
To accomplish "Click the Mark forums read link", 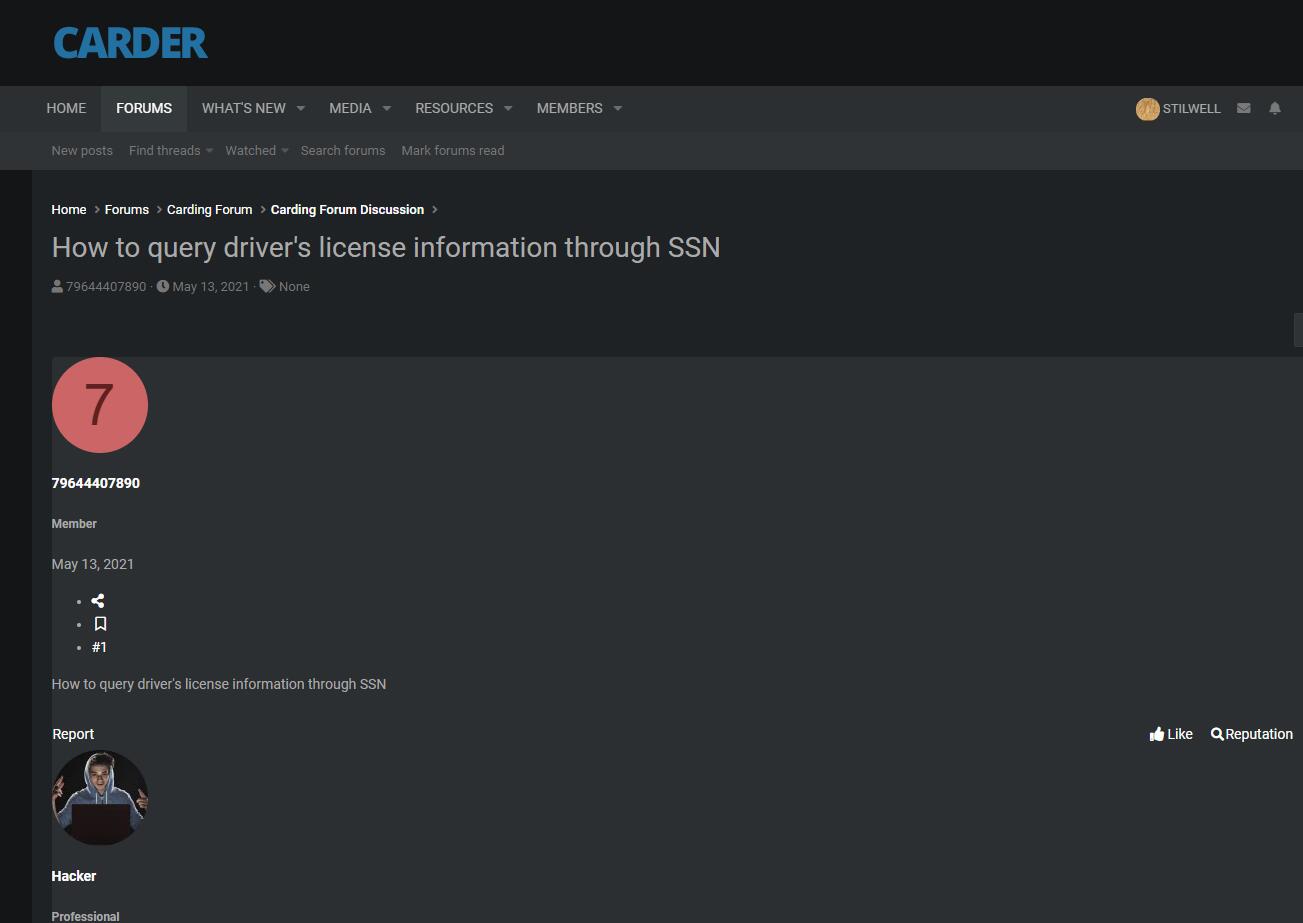I will (452, 151).
